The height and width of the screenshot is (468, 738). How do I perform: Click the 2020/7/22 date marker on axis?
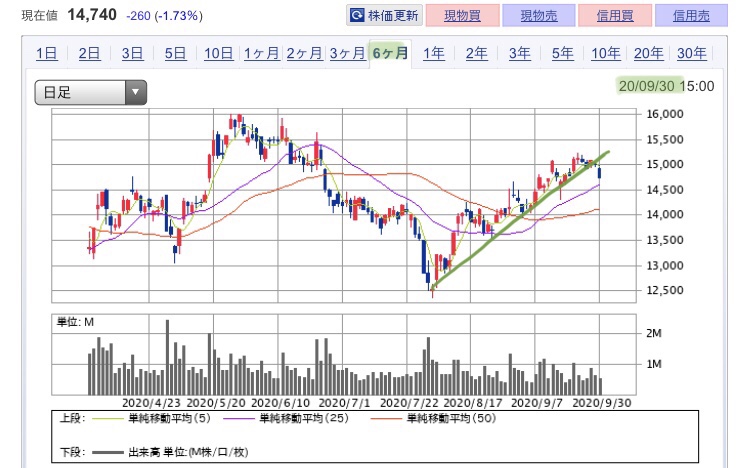click(409, 403)
